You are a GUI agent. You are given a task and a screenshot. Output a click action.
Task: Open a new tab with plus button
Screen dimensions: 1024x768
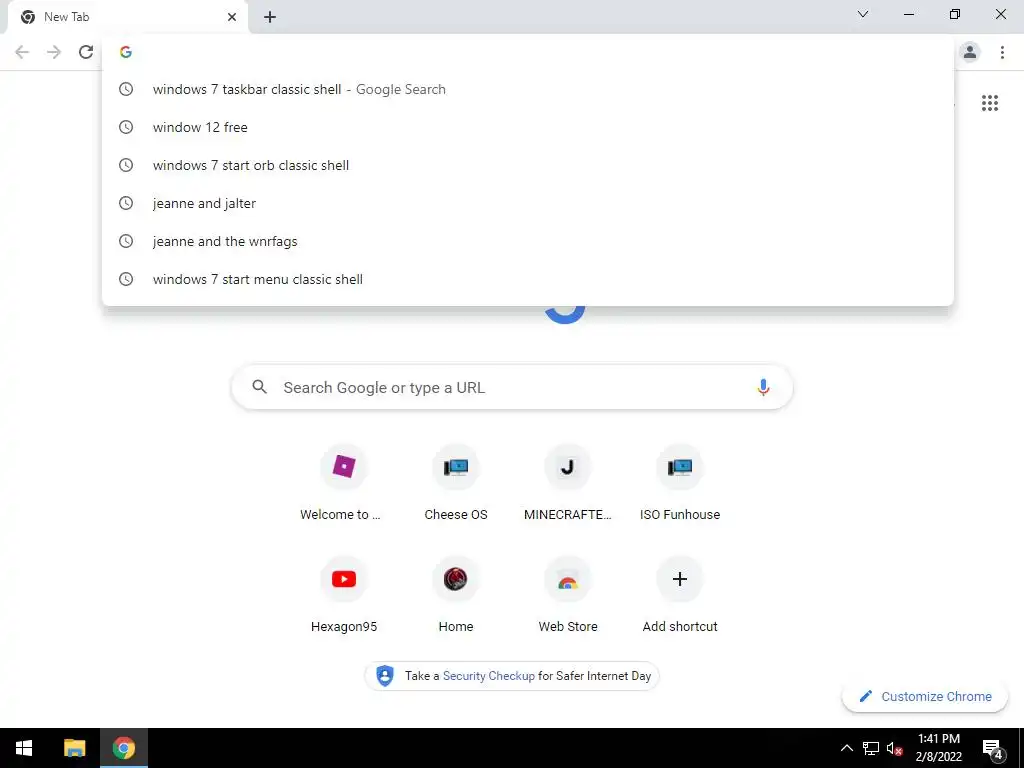[270, 17]
